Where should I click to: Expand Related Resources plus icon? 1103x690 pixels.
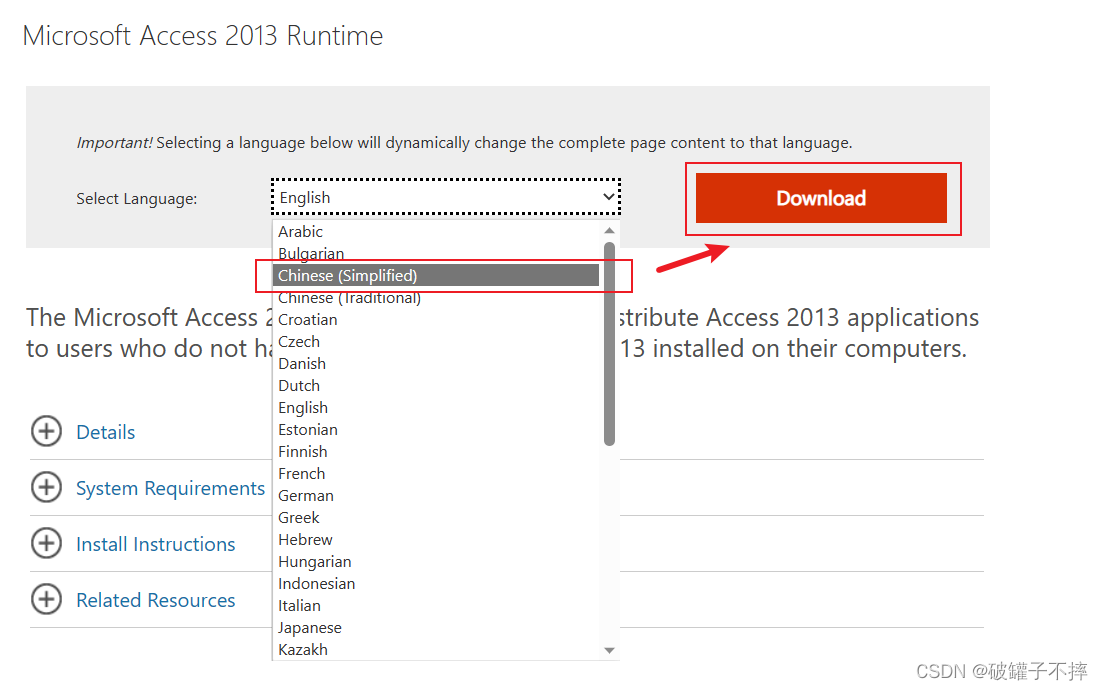46,599
